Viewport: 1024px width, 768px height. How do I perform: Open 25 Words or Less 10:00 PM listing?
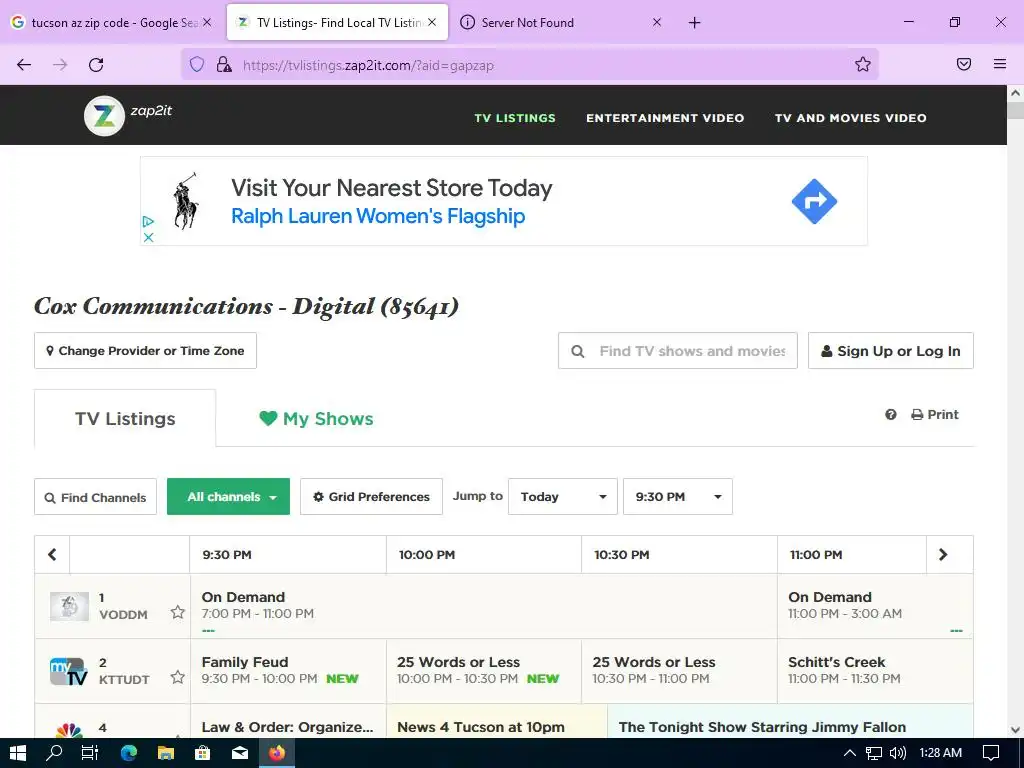tap(484, 671)
